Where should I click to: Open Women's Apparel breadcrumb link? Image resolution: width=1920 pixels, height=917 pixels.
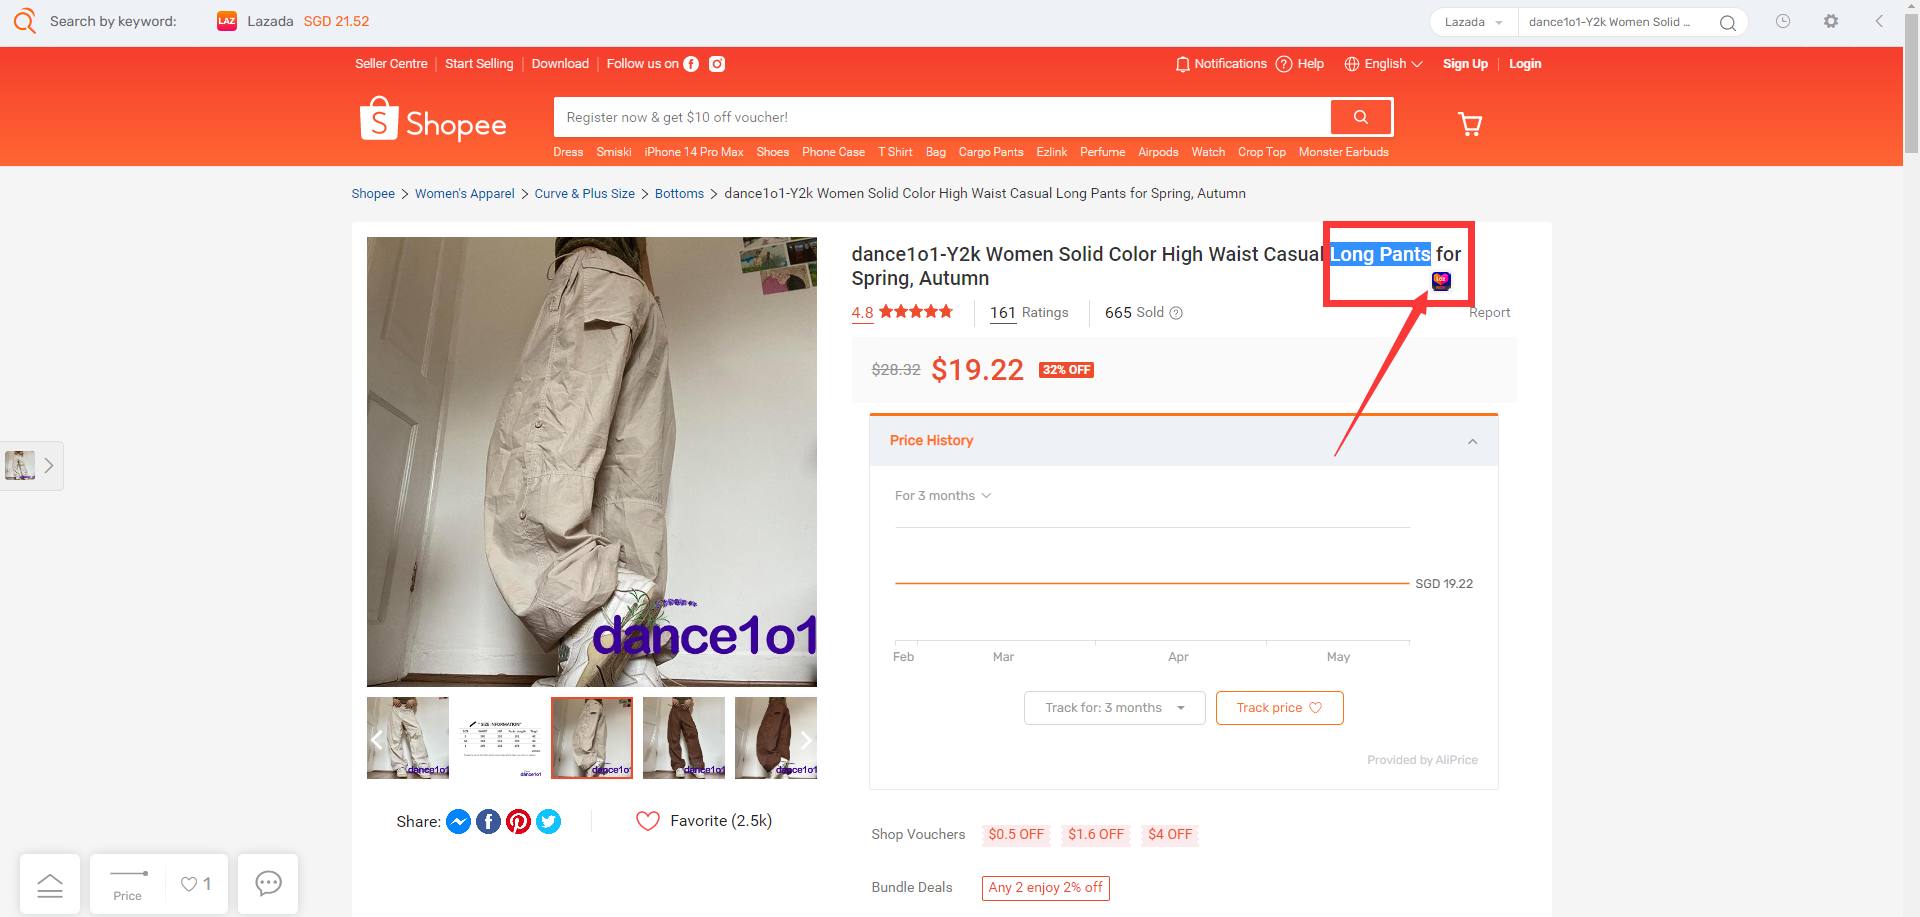(x=465, y=194)
